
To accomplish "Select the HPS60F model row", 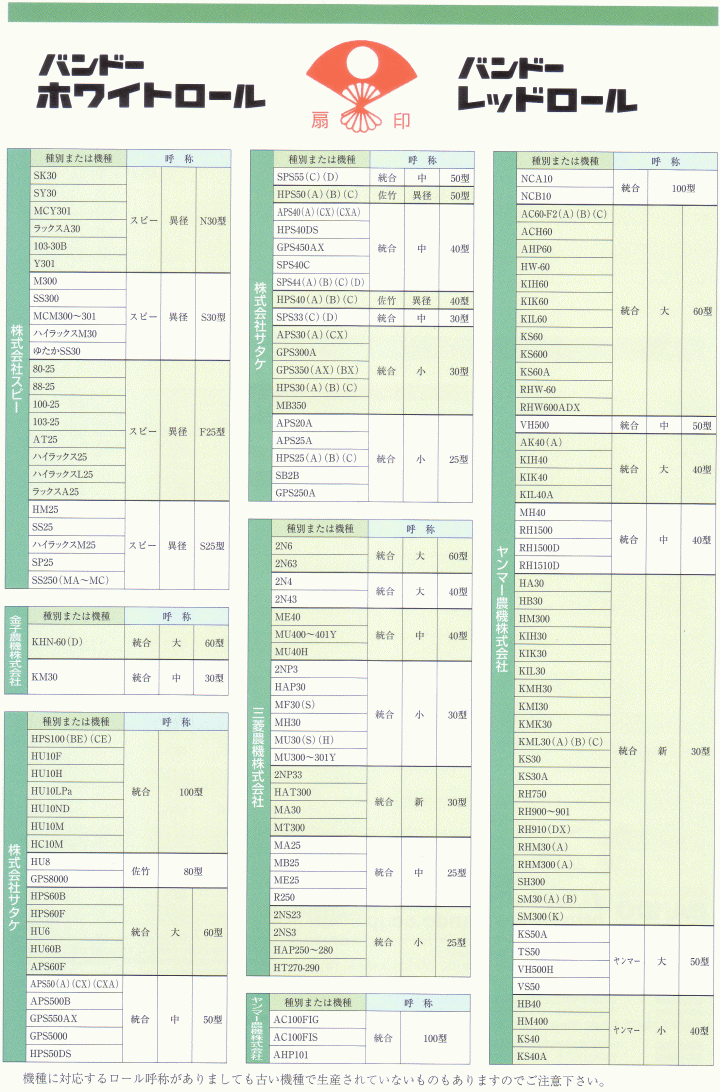I will coord(75,914).
